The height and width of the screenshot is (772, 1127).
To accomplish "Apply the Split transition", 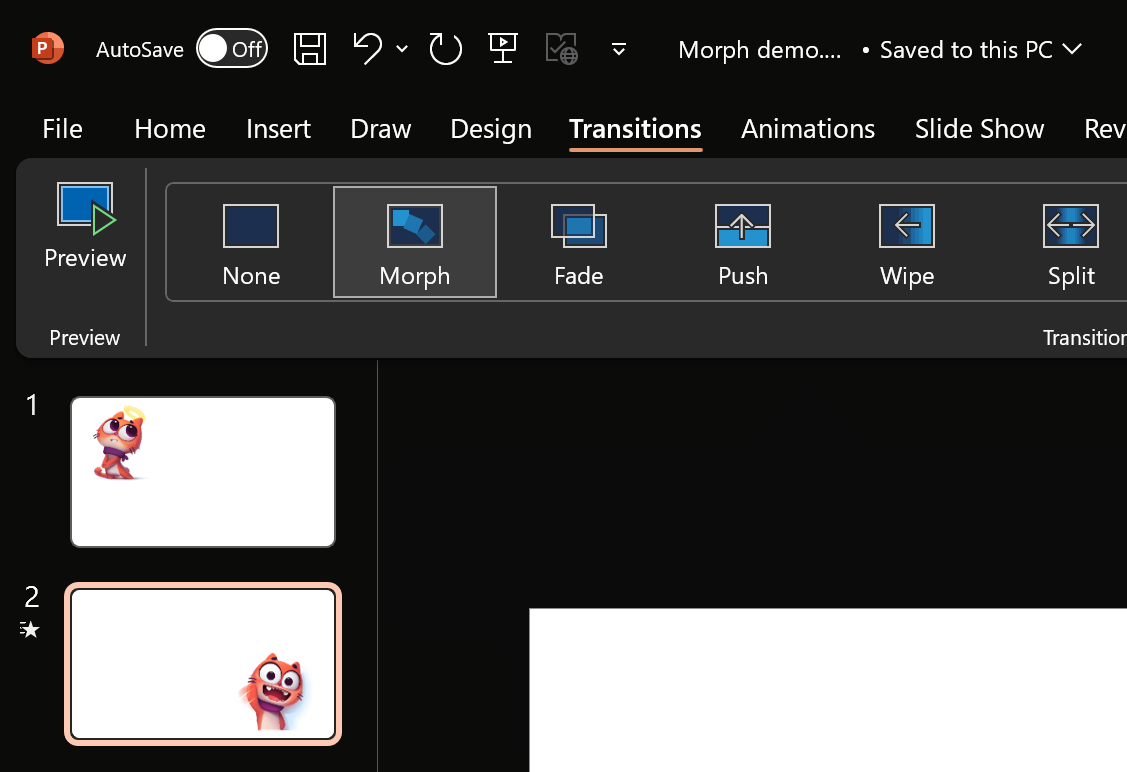I will point(1070,244).
